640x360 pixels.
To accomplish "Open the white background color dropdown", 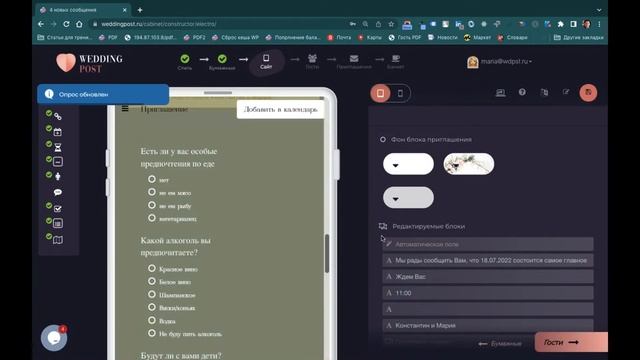I will point(408,164).
